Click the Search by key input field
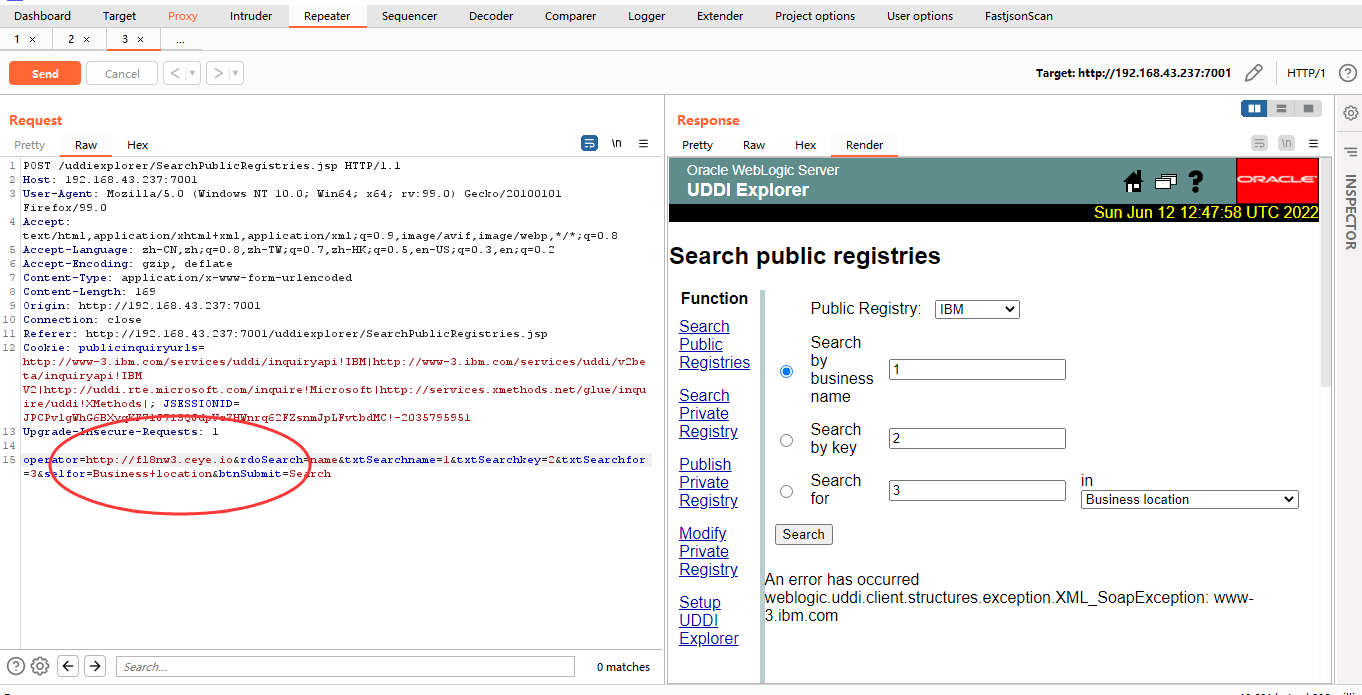1362x695 pixels. [x=977, y=438]
